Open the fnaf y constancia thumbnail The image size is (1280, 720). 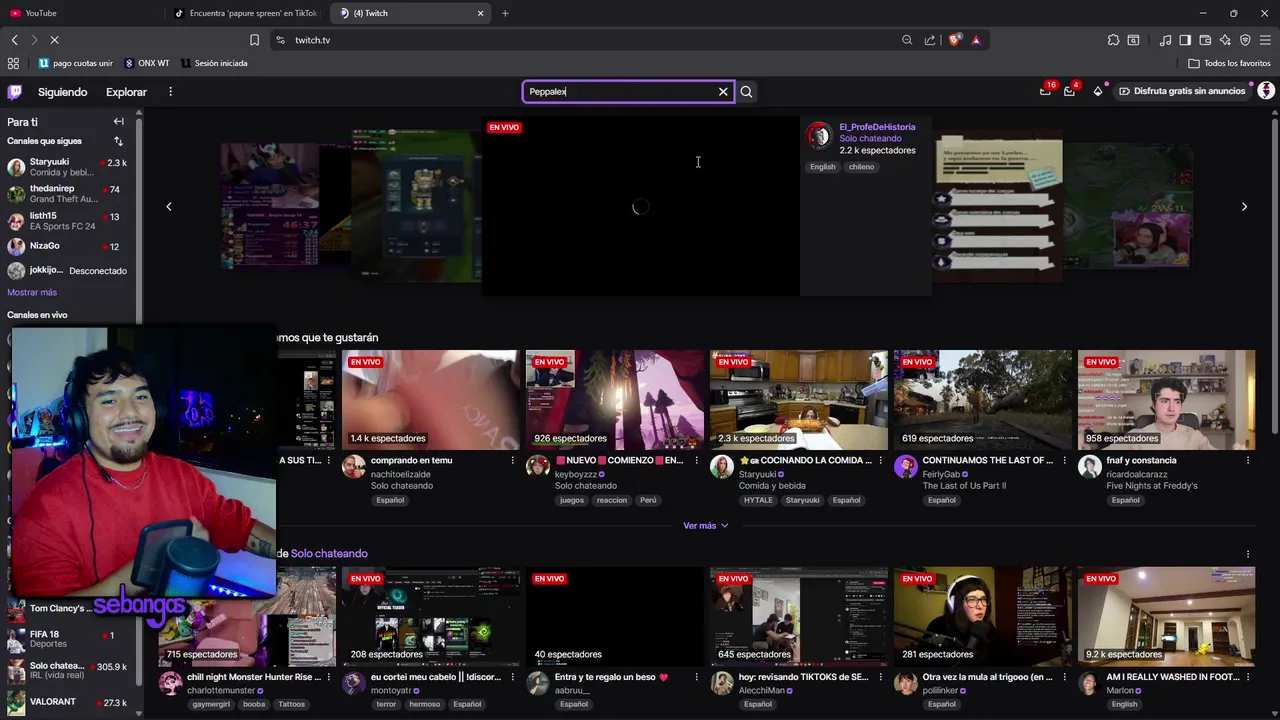(x=1166, y=400)
